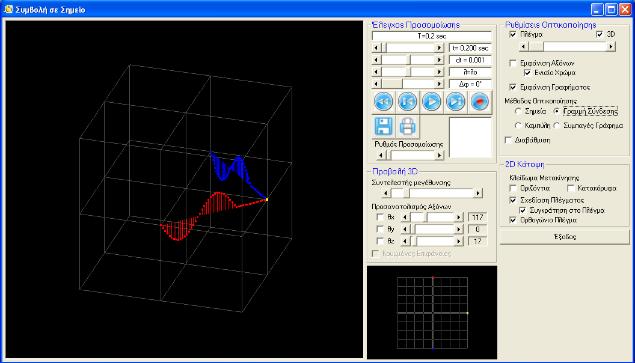Click the red record button
The image size is (635, 363).
click(x=479, y=102)
